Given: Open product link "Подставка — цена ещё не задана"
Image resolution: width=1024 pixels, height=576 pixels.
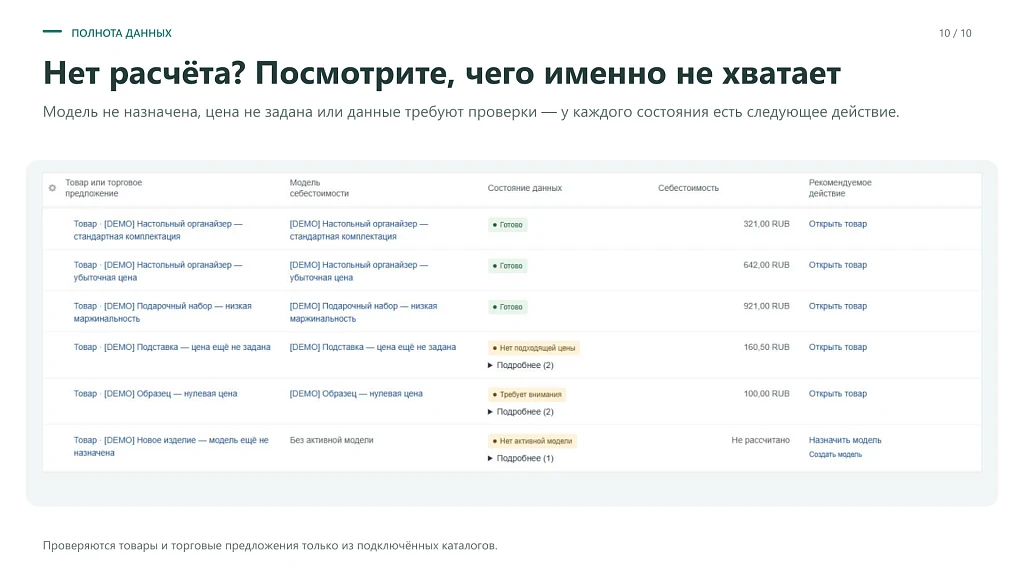Looking at the screenshot, I should (x=172, y=347).
